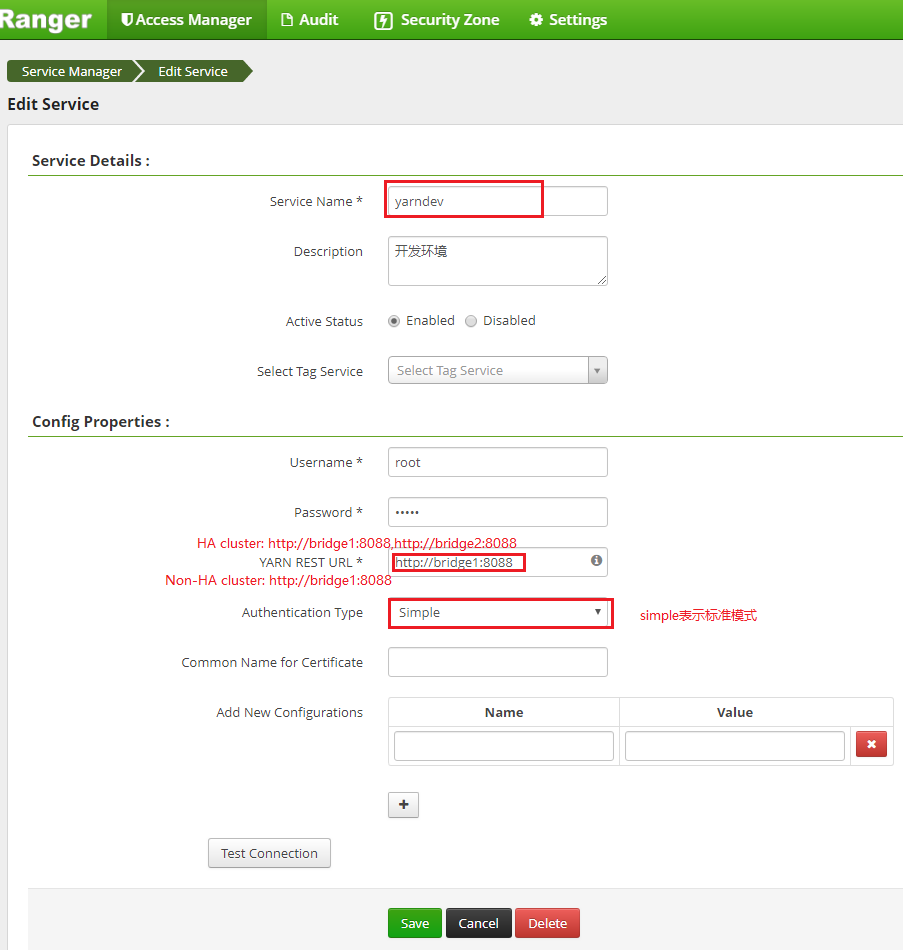Click the Service Details section title
Screen dimensions: 903x950
(x=91, y=161)
